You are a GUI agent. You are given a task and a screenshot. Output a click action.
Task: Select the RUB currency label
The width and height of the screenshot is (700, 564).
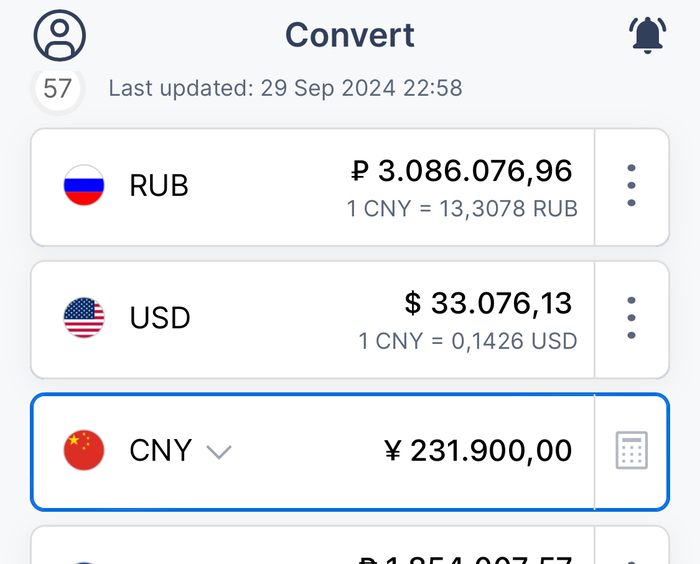click(x=159, y=186)
